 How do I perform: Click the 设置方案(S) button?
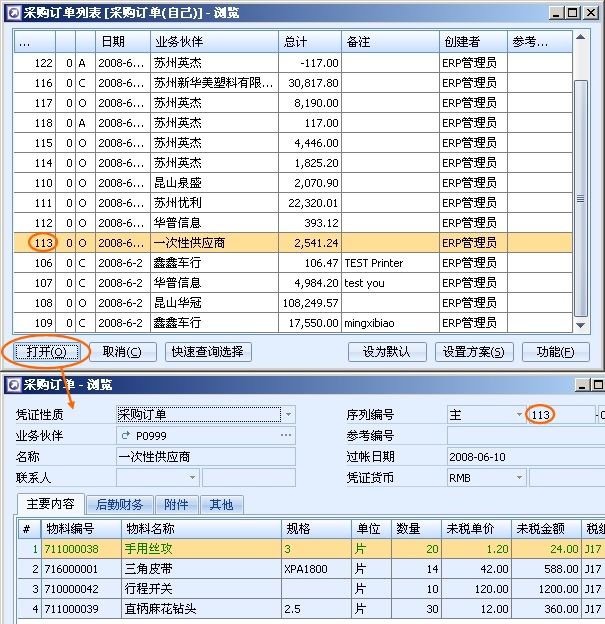474,352
